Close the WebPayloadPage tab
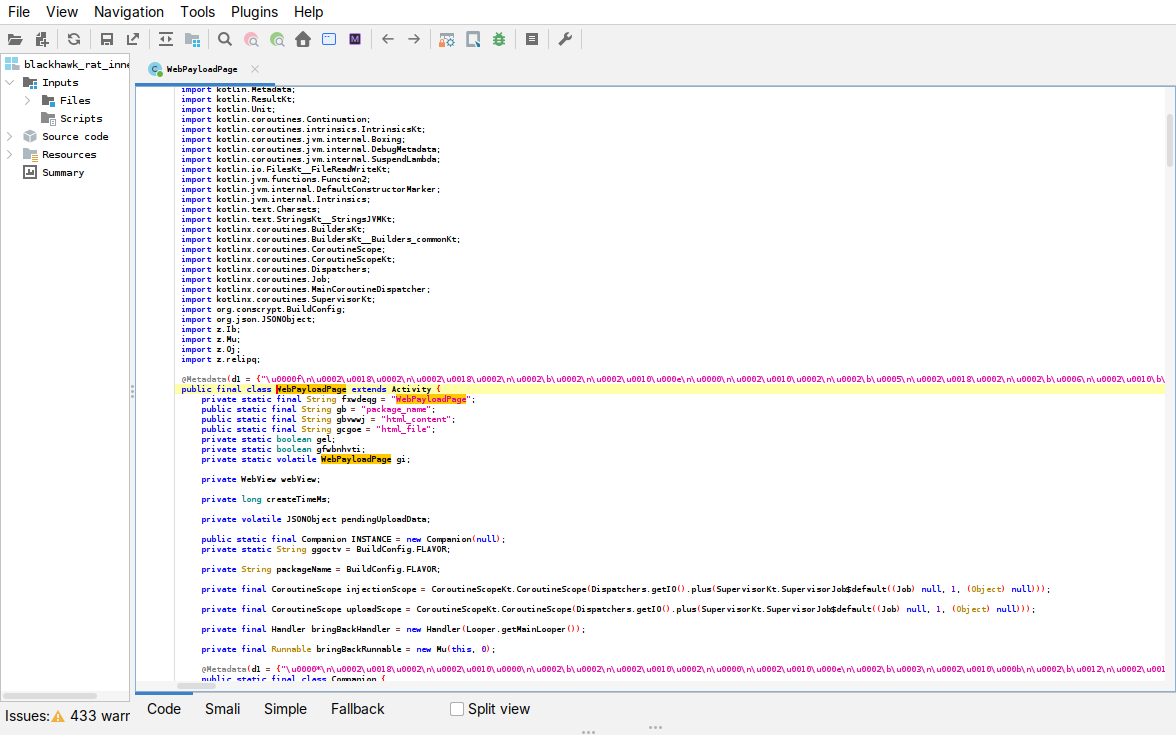This screenshot has height=735, width=1176. point(255,69)
